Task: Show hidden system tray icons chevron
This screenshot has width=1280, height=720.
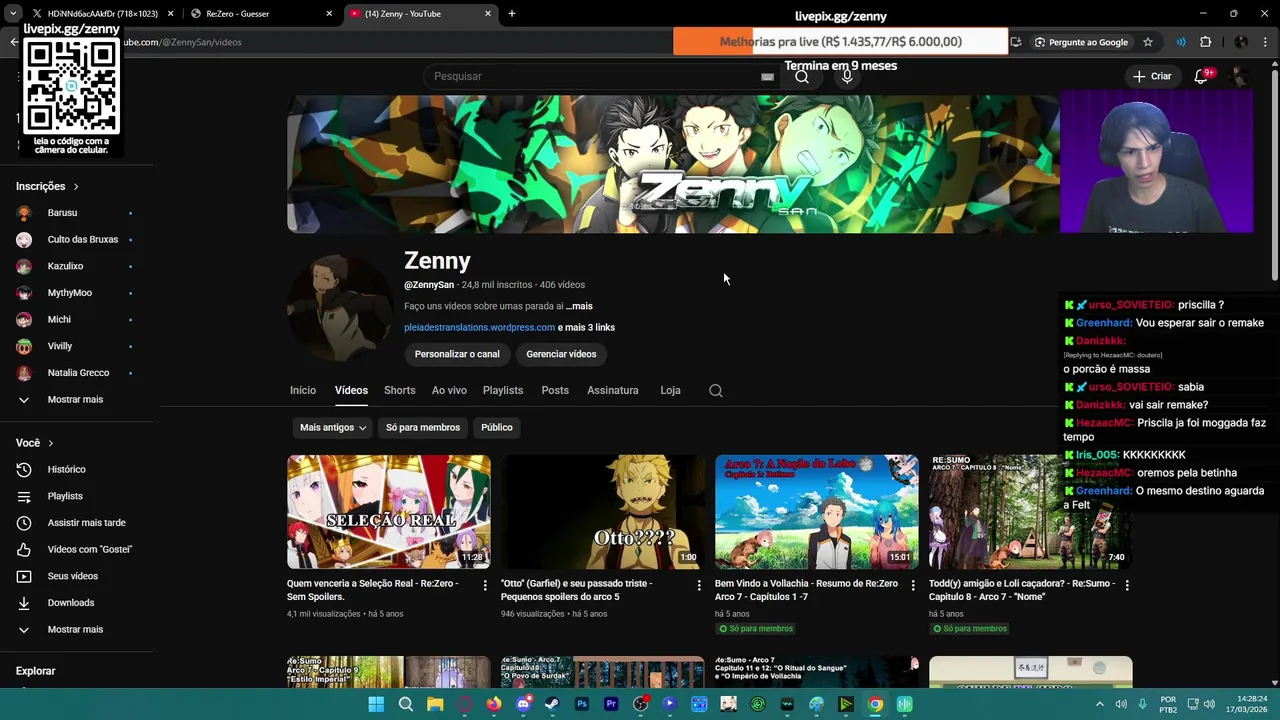Action: click(x=1100, y=705)
